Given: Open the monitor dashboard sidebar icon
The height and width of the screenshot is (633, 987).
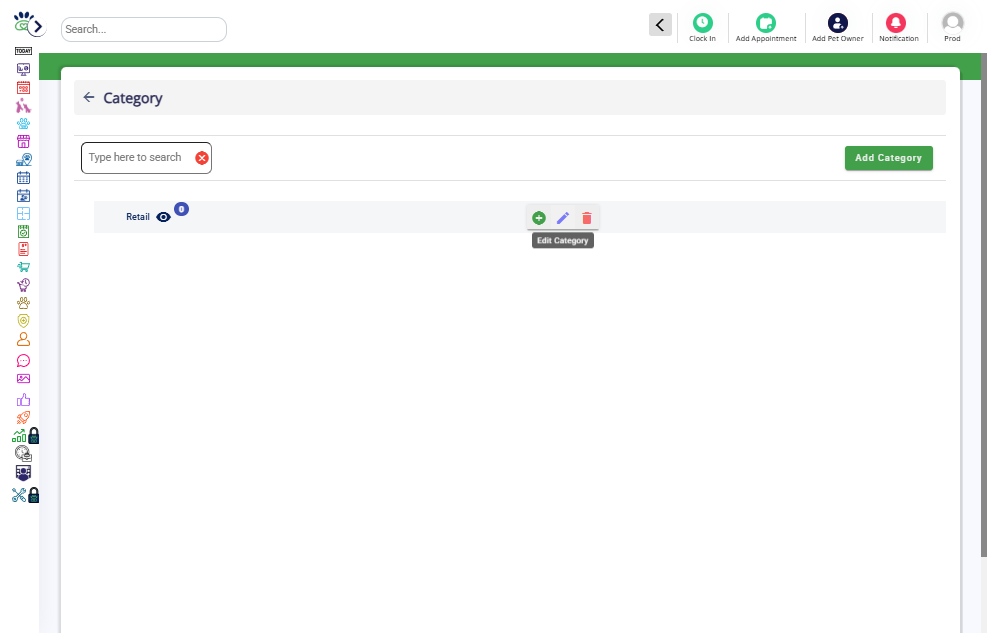Looking at the screenshot, I should pos(23,69).
